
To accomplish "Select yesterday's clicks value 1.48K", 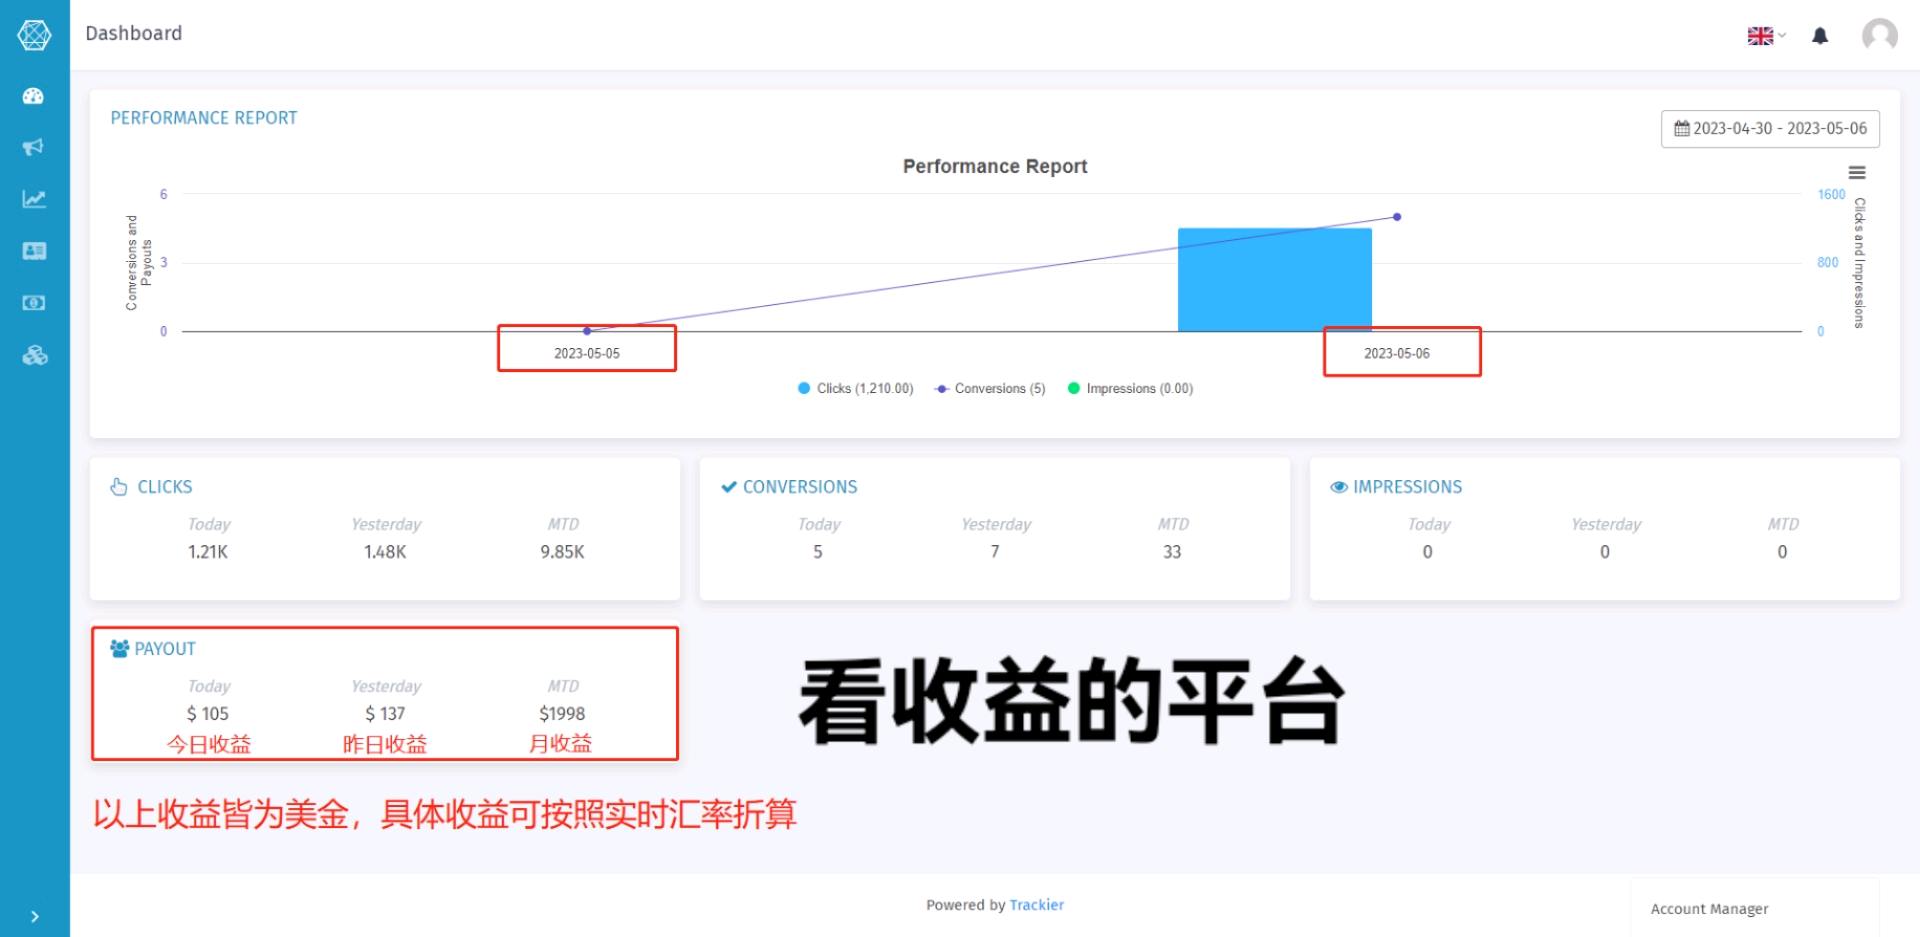I will [x=385, y=552].
